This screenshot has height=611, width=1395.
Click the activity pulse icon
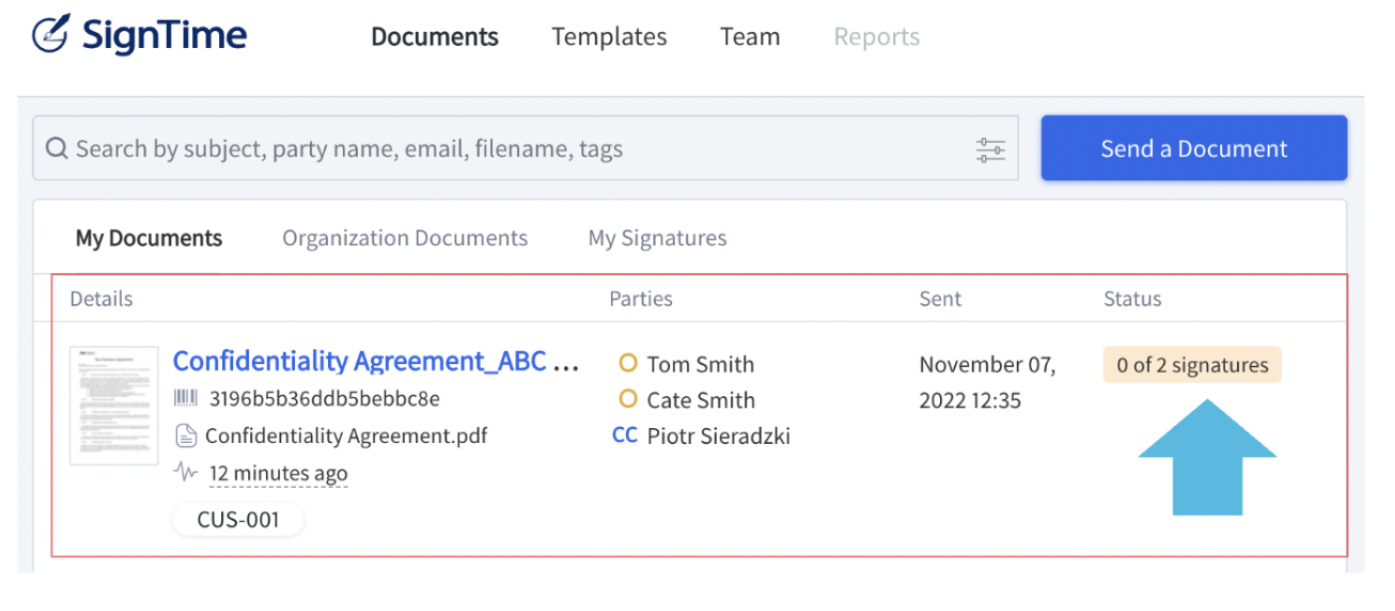186,471
